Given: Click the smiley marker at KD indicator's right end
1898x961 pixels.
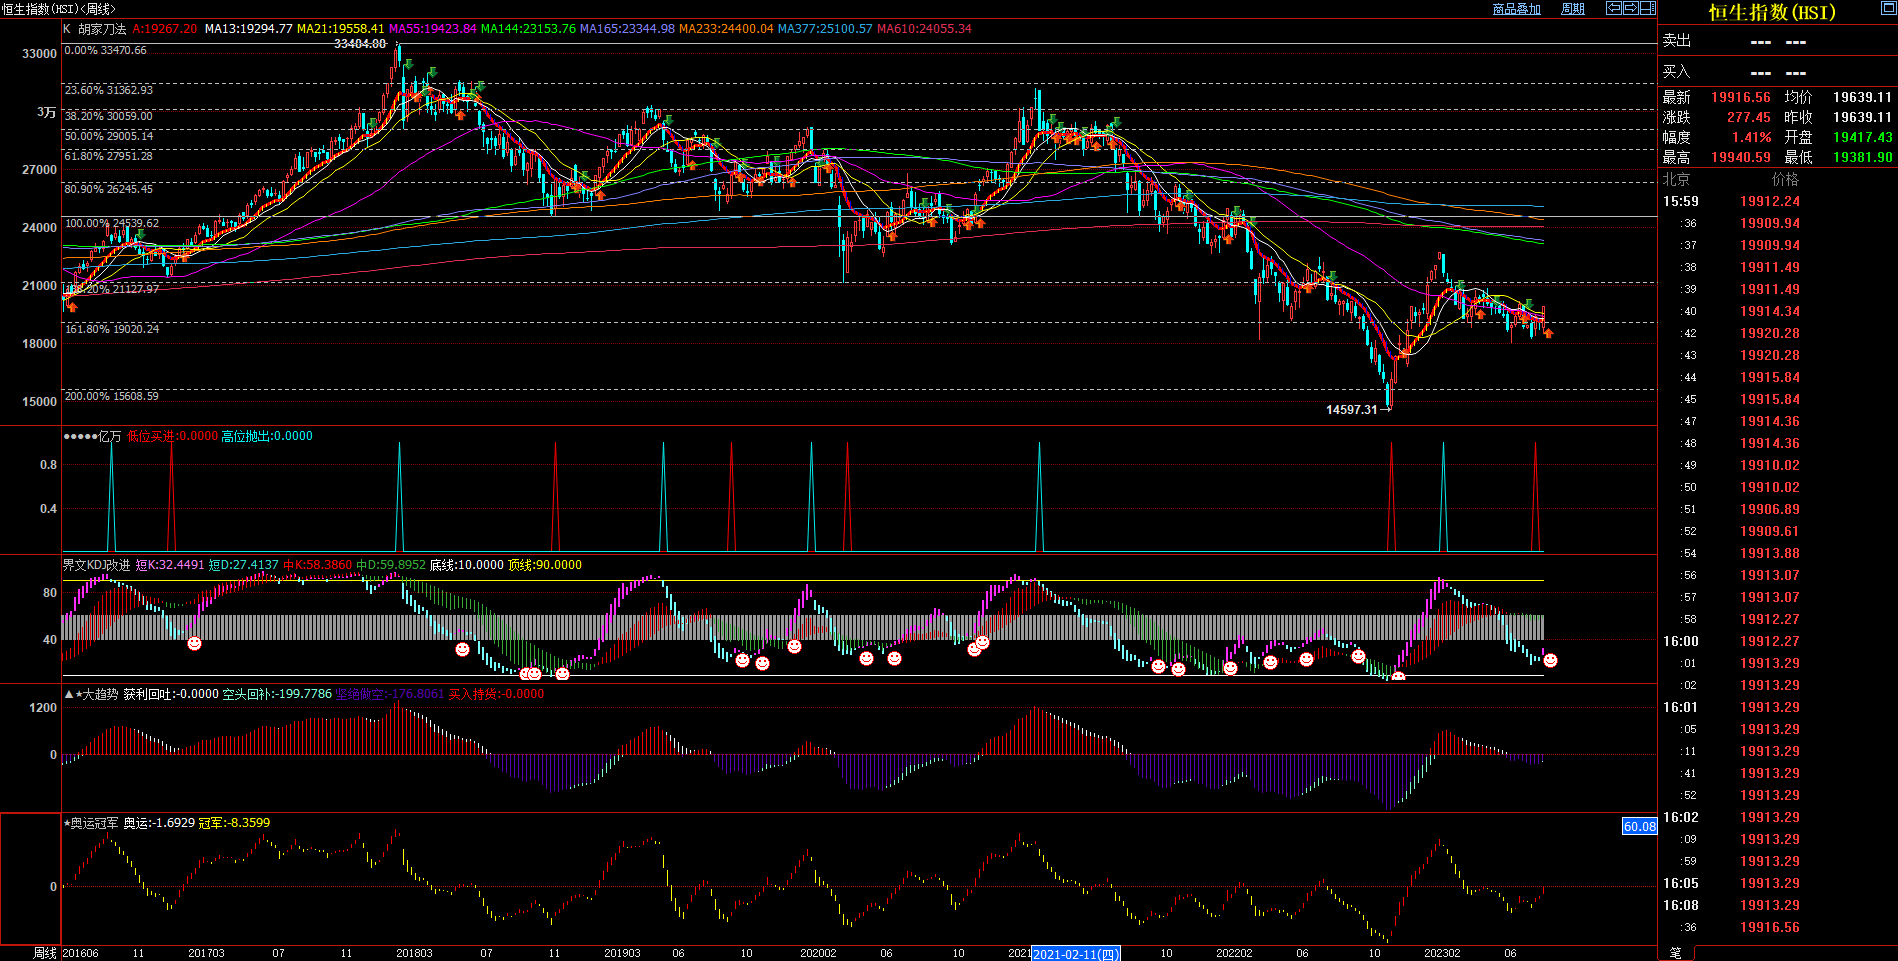Looking at the screenshot, I should click(x=1550, y=660).
